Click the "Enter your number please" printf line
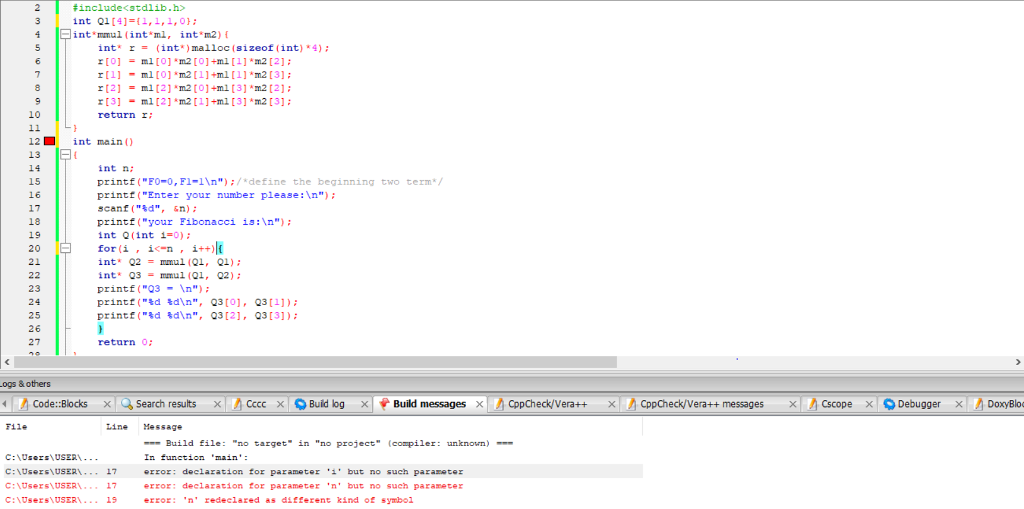 pos(217,195)
